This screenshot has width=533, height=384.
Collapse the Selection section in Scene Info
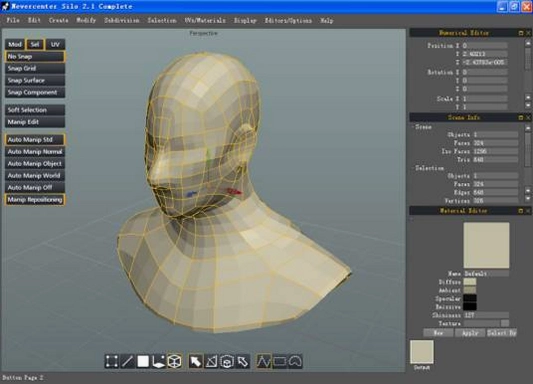coord(413,168)
